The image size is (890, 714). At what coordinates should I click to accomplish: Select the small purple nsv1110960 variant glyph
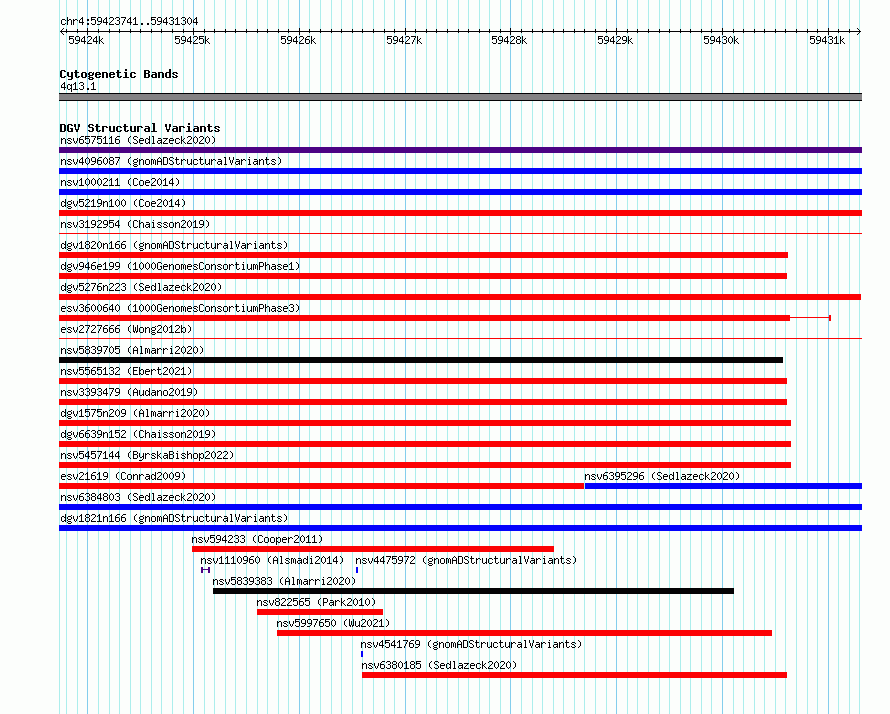(x=205, y=570)
